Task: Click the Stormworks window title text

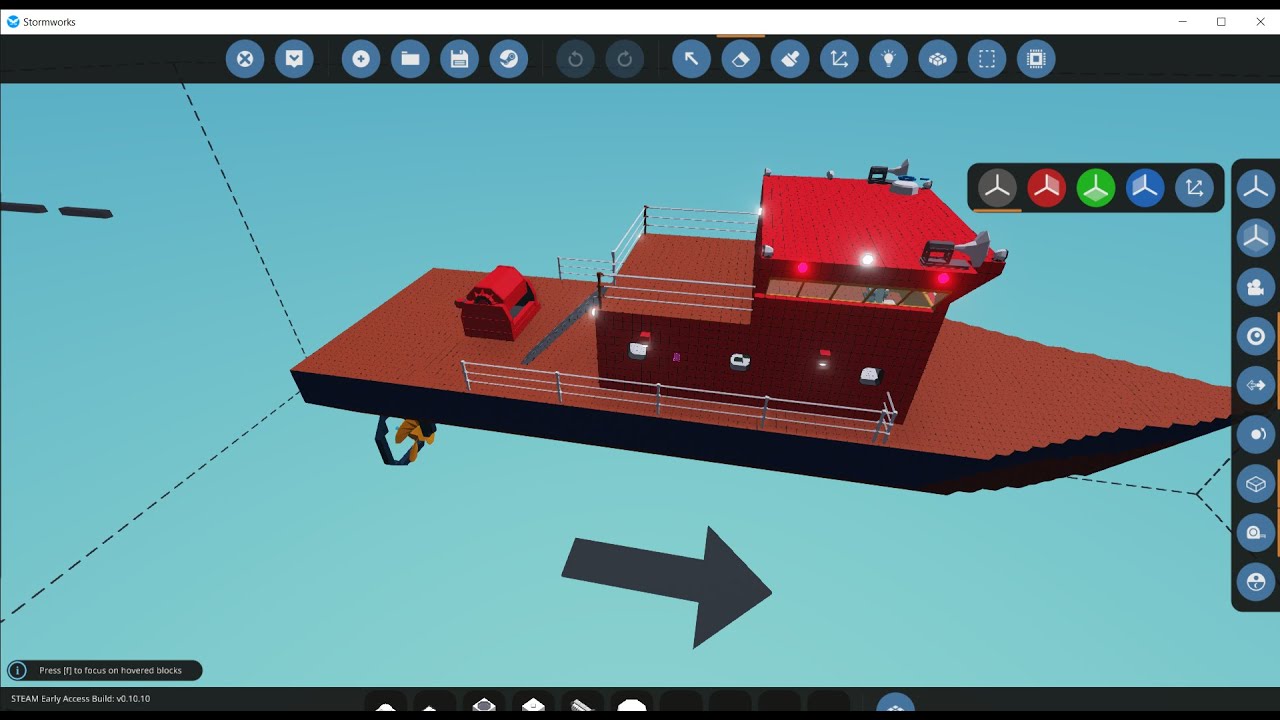Action: (x=49, y=22)
